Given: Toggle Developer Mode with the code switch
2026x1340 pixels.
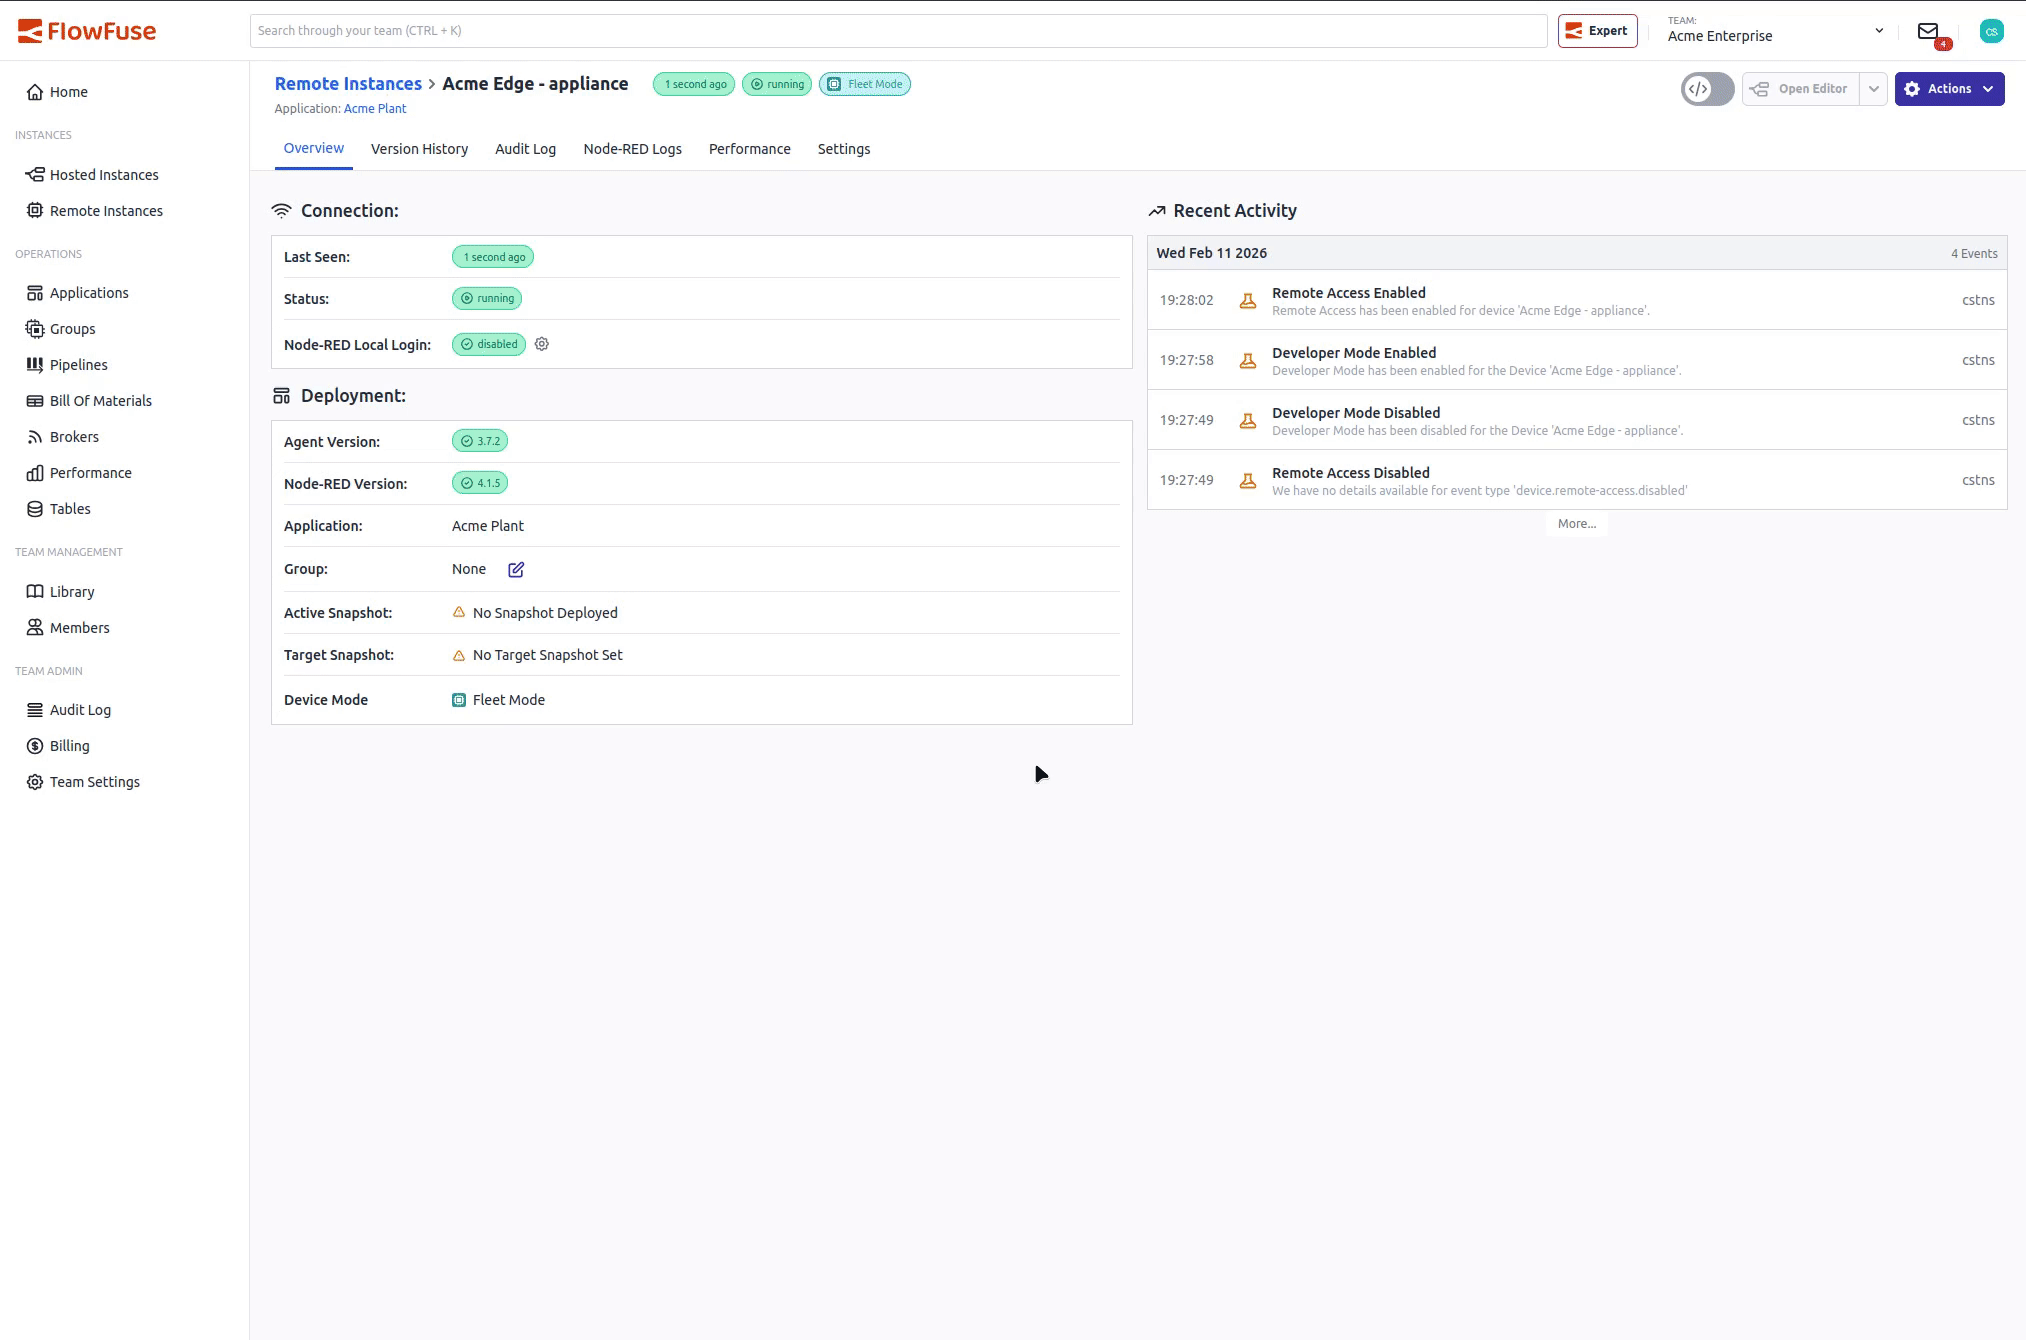Looking at the screenshot, I should (x=1707, y=89).
